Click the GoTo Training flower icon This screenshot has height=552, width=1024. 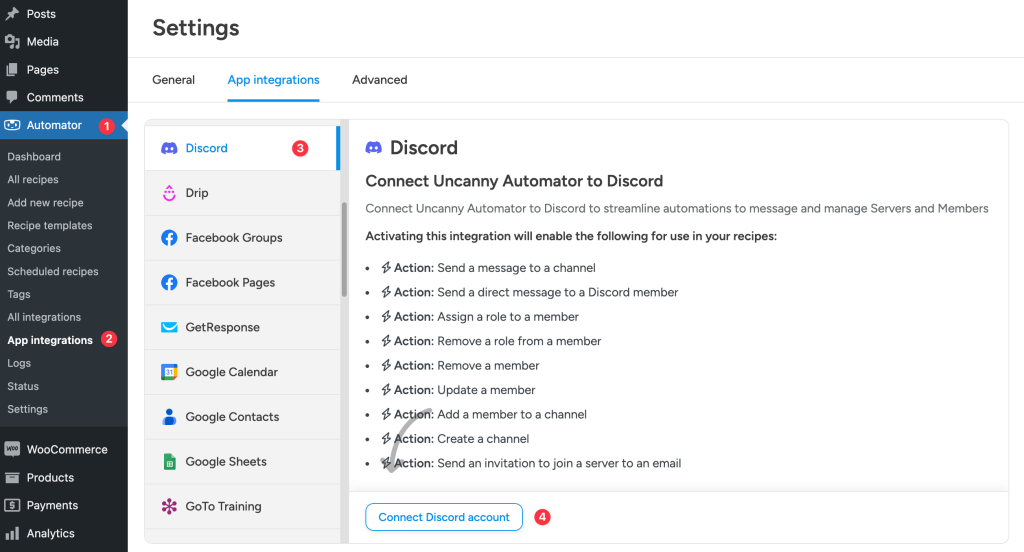point(169,506)
